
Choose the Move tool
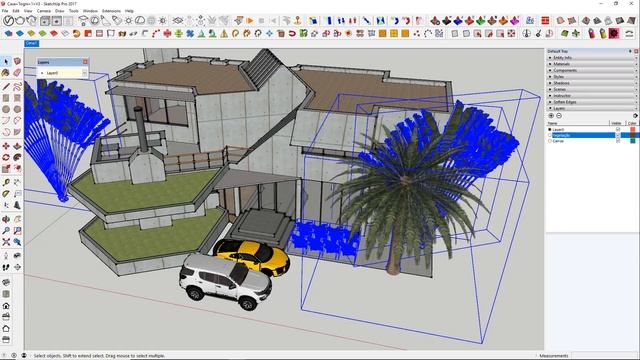[x=6, y=146]
